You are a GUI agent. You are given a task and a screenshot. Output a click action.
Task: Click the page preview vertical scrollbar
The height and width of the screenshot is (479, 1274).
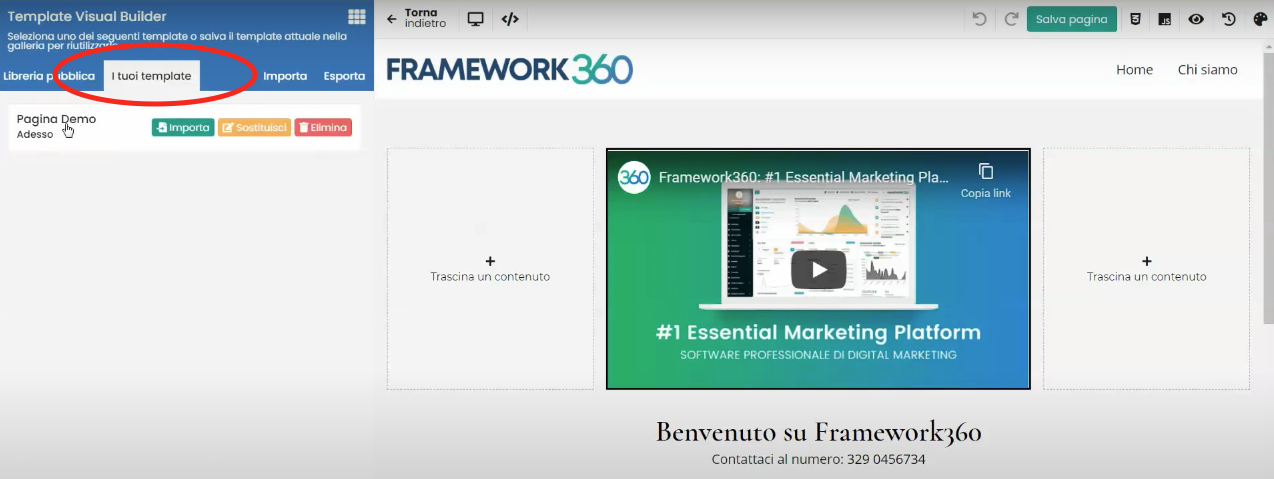tap(1268, 190)
